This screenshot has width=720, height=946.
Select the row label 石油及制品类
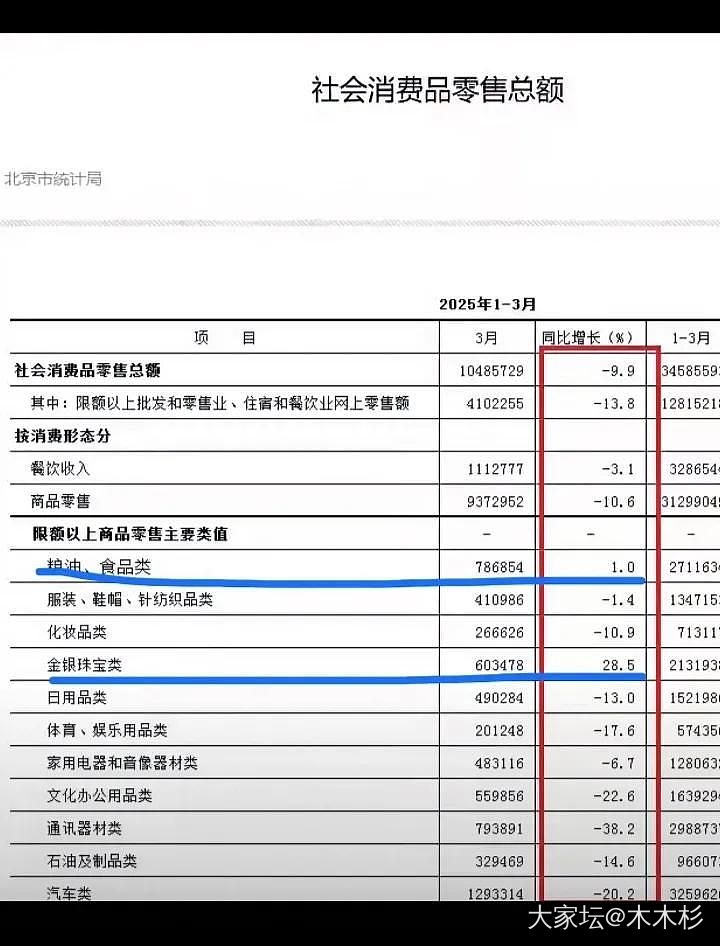92,861
